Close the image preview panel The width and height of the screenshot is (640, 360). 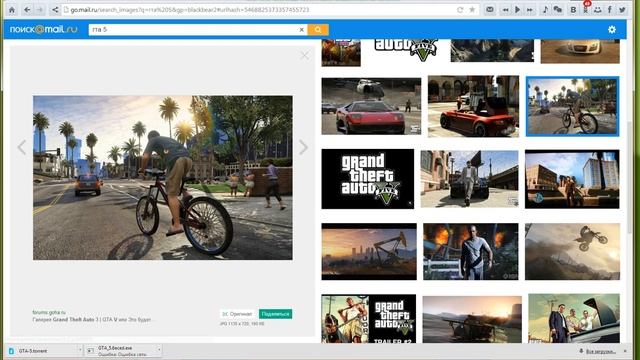coord(304,55)
